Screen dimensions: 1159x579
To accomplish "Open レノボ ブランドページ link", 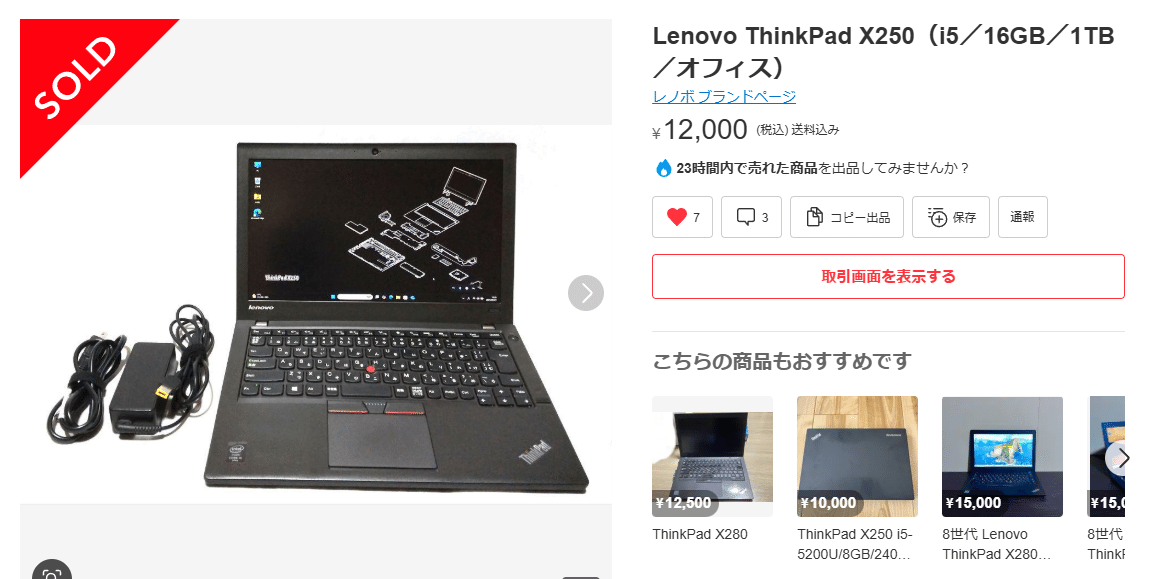I will [x=724, y=97].
